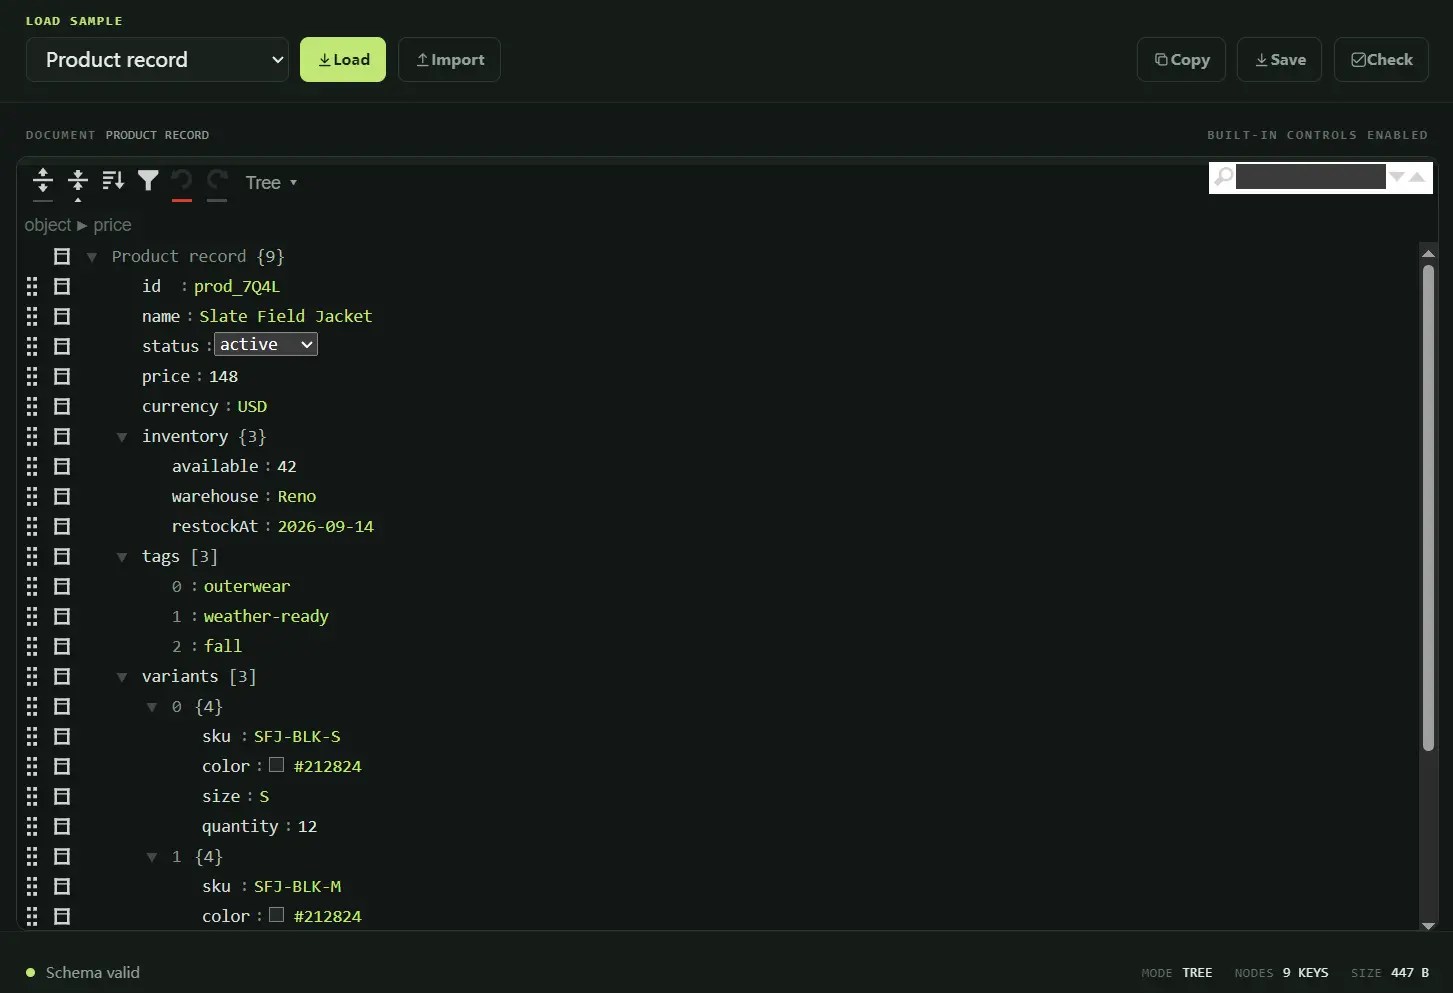Image resolution: width=1453 pixels, height=993 pixels.
Task: Open actions menu for tags row
Action: click(x=62, y=556)
